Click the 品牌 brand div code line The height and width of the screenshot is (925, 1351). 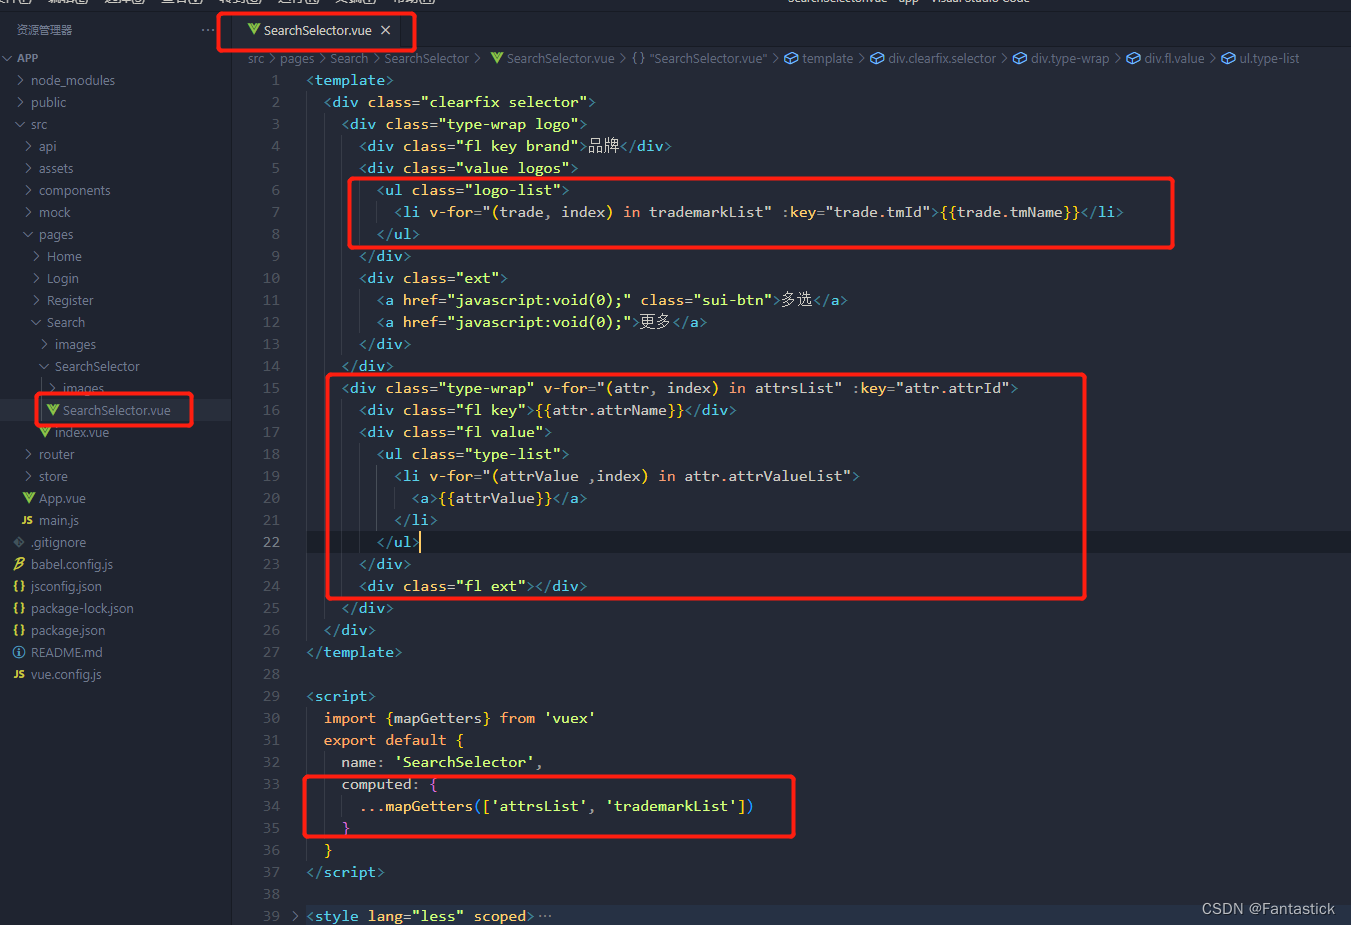point(515,146)
